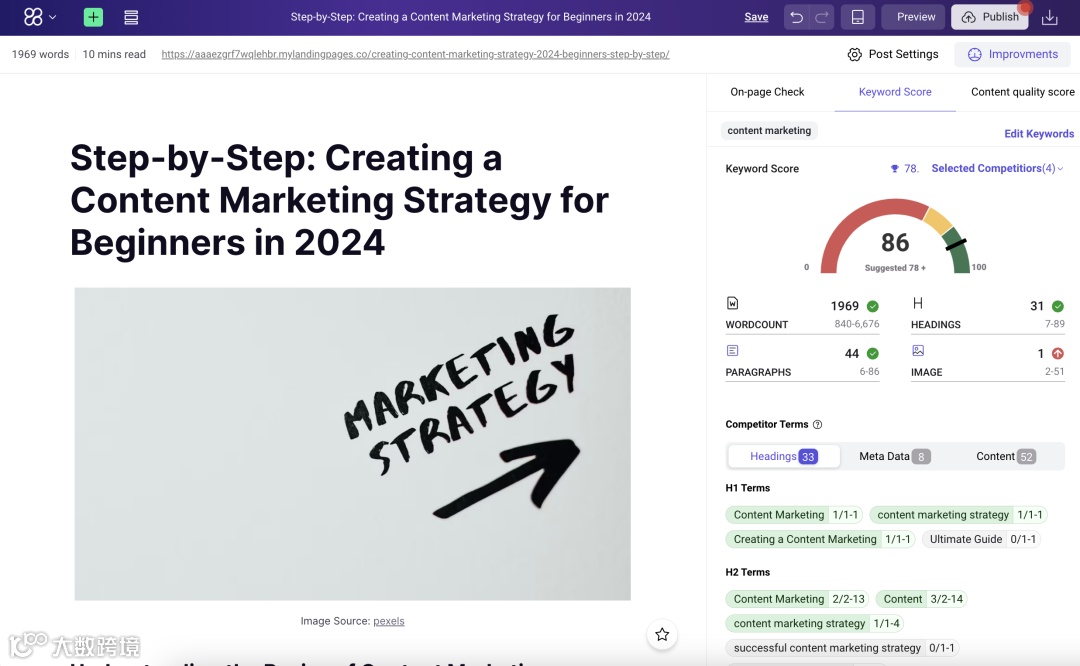The height and width of the screenshot is (666, 1080).
Task: Click the Save link
Action: click(756, 17)
